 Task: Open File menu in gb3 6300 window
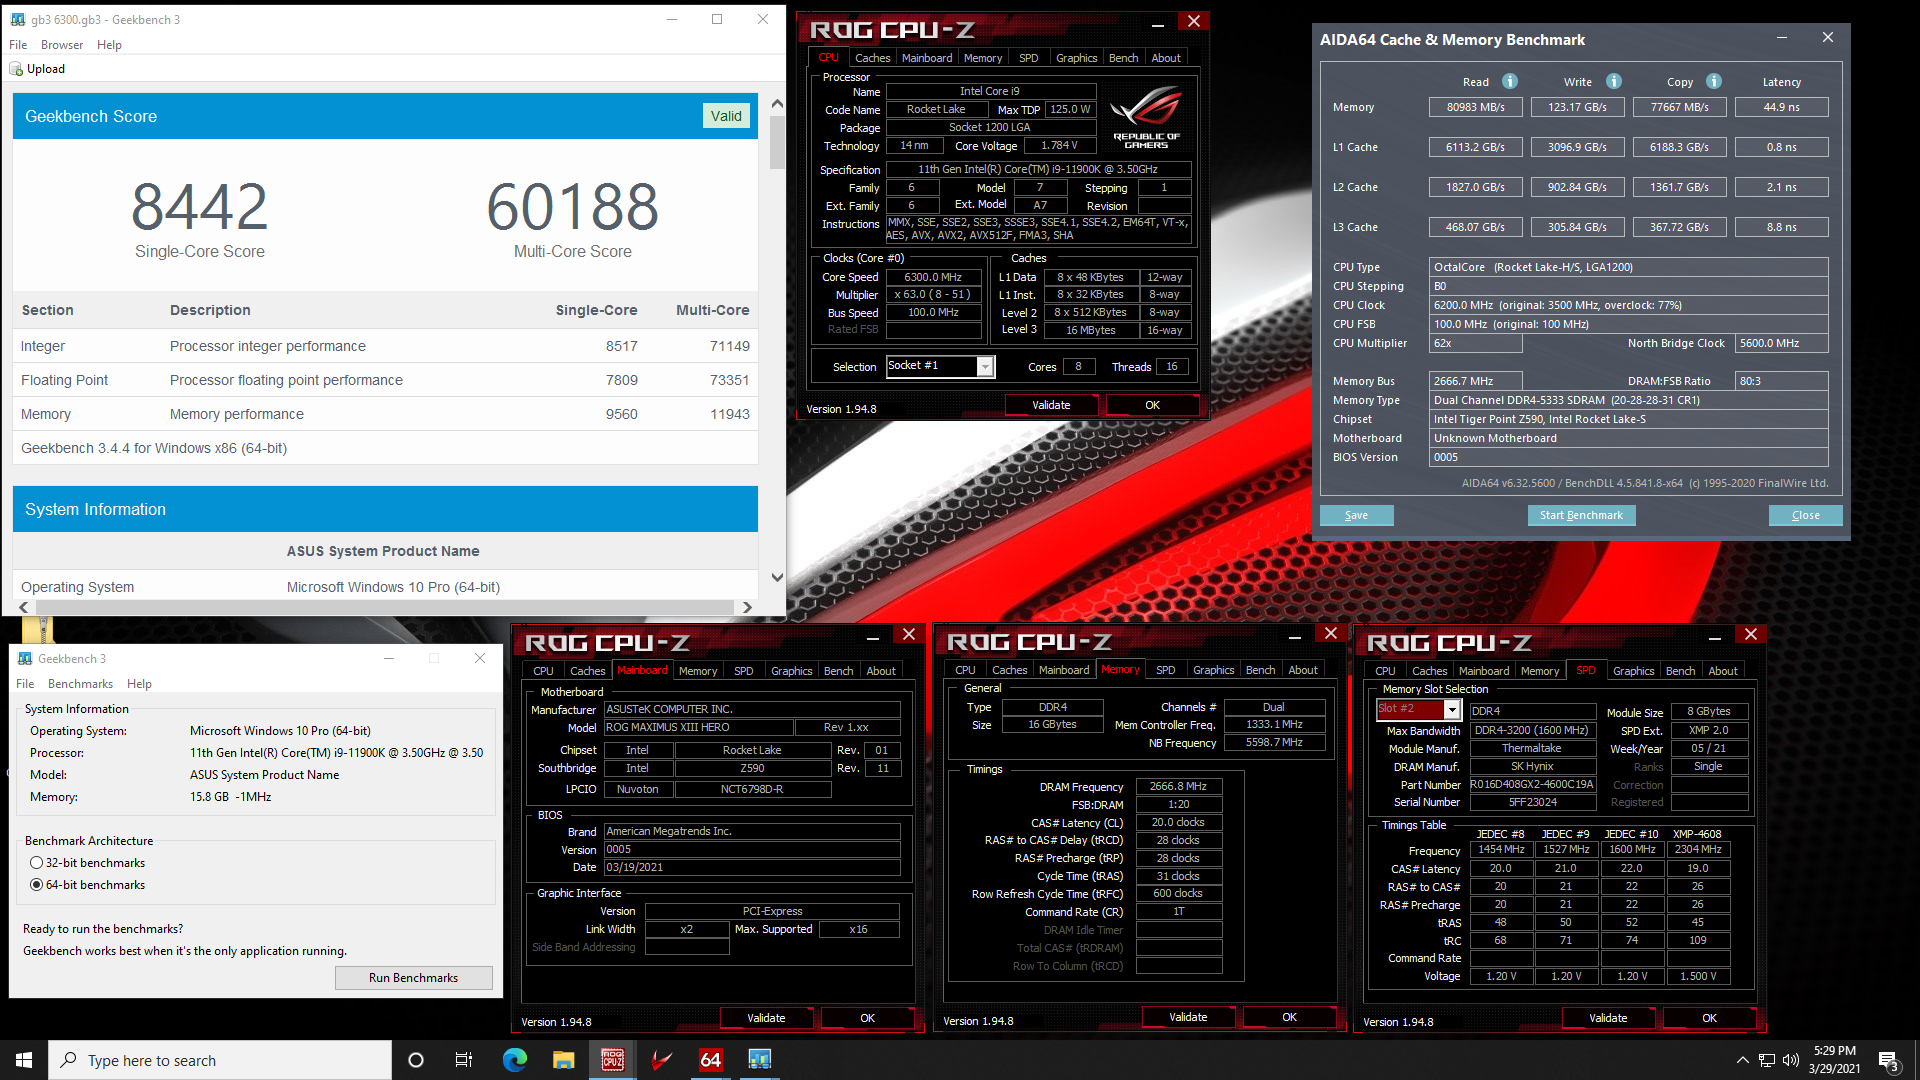tap(18, 45)
